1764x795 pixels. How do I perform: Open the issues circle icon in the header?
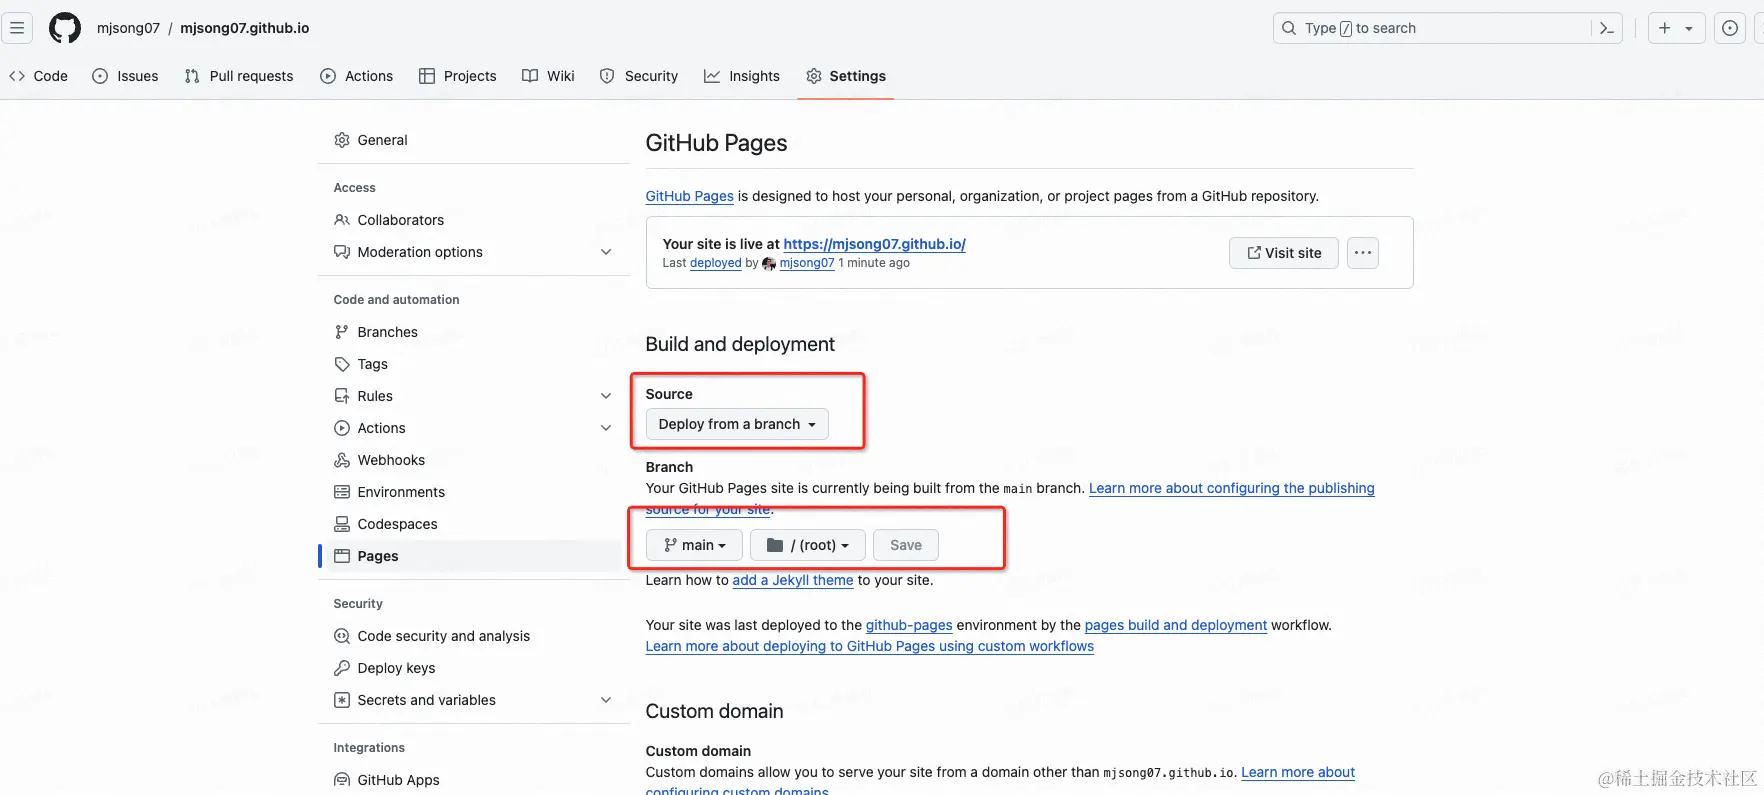1730,28
